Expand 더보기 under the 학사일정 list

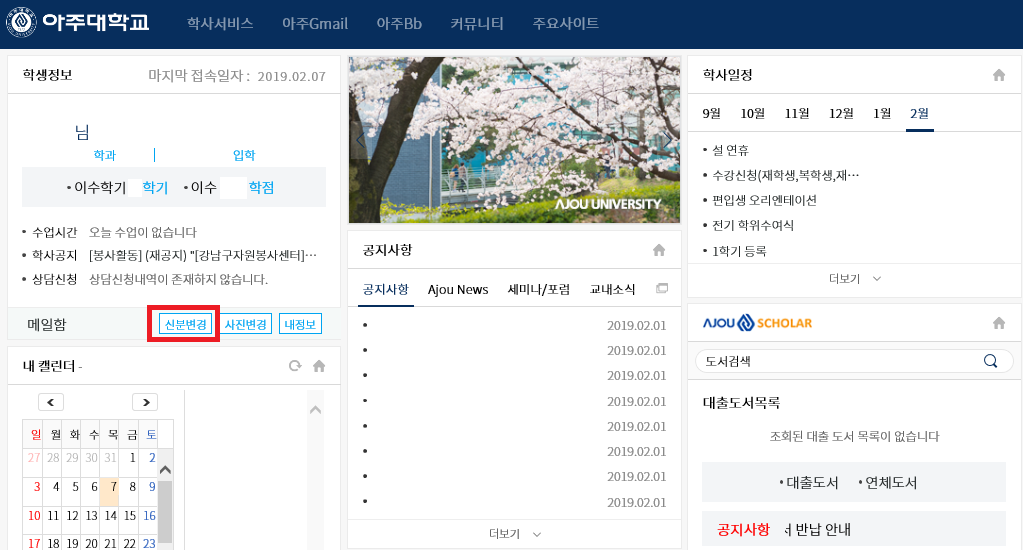coord(855,278)
